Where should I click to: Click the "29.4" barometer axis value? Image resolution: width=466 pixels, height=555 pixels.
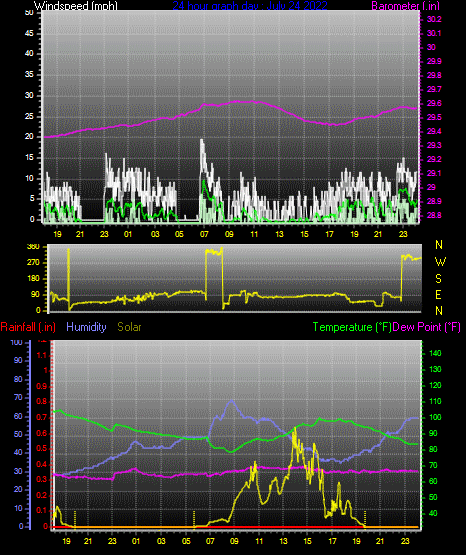(434, 131)
